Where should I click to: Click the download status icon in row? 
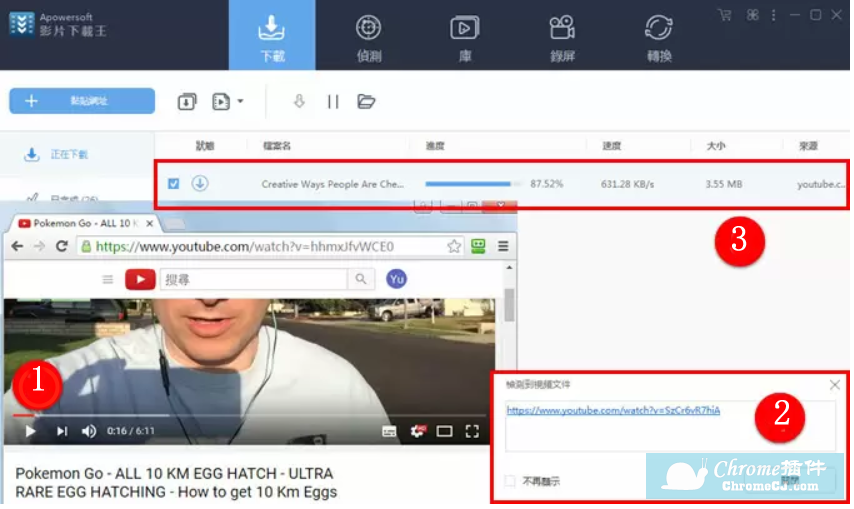[200, 183]
